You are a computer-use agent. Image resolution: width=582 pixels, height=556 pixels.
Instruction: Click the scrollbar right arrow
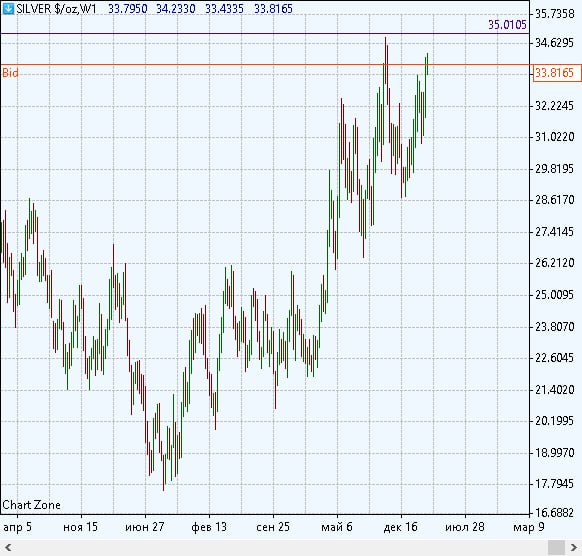(x=574, y=547)
